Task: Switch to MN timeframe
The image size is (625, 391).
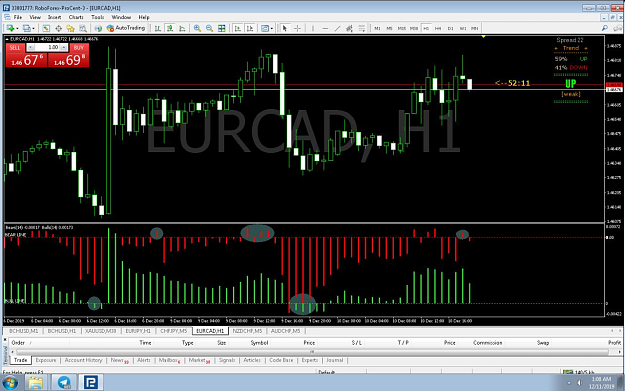Action: point(475,28)
